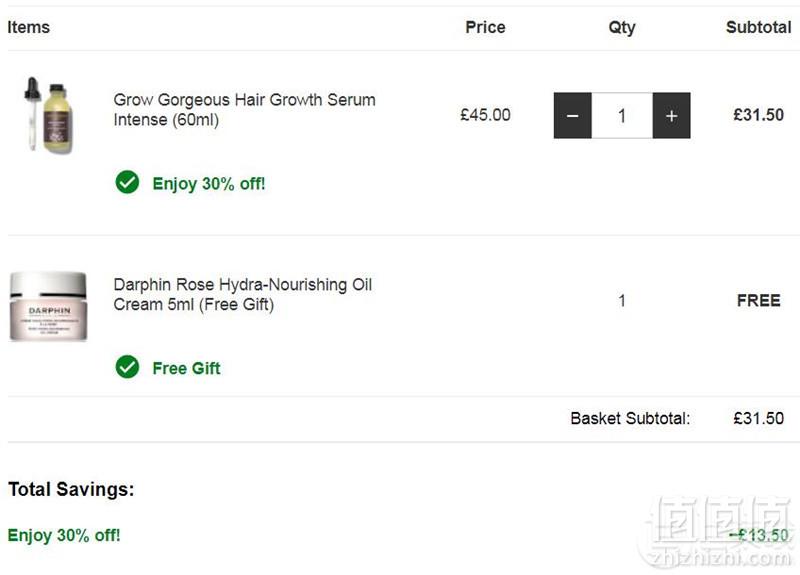Click green checkmark beside Free Gift

(127, 367)
